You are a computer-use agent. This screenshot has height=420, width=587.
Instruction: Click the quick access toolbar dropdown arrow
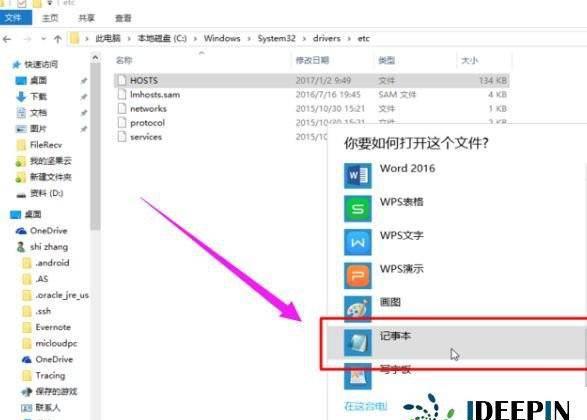click(49, 3)
